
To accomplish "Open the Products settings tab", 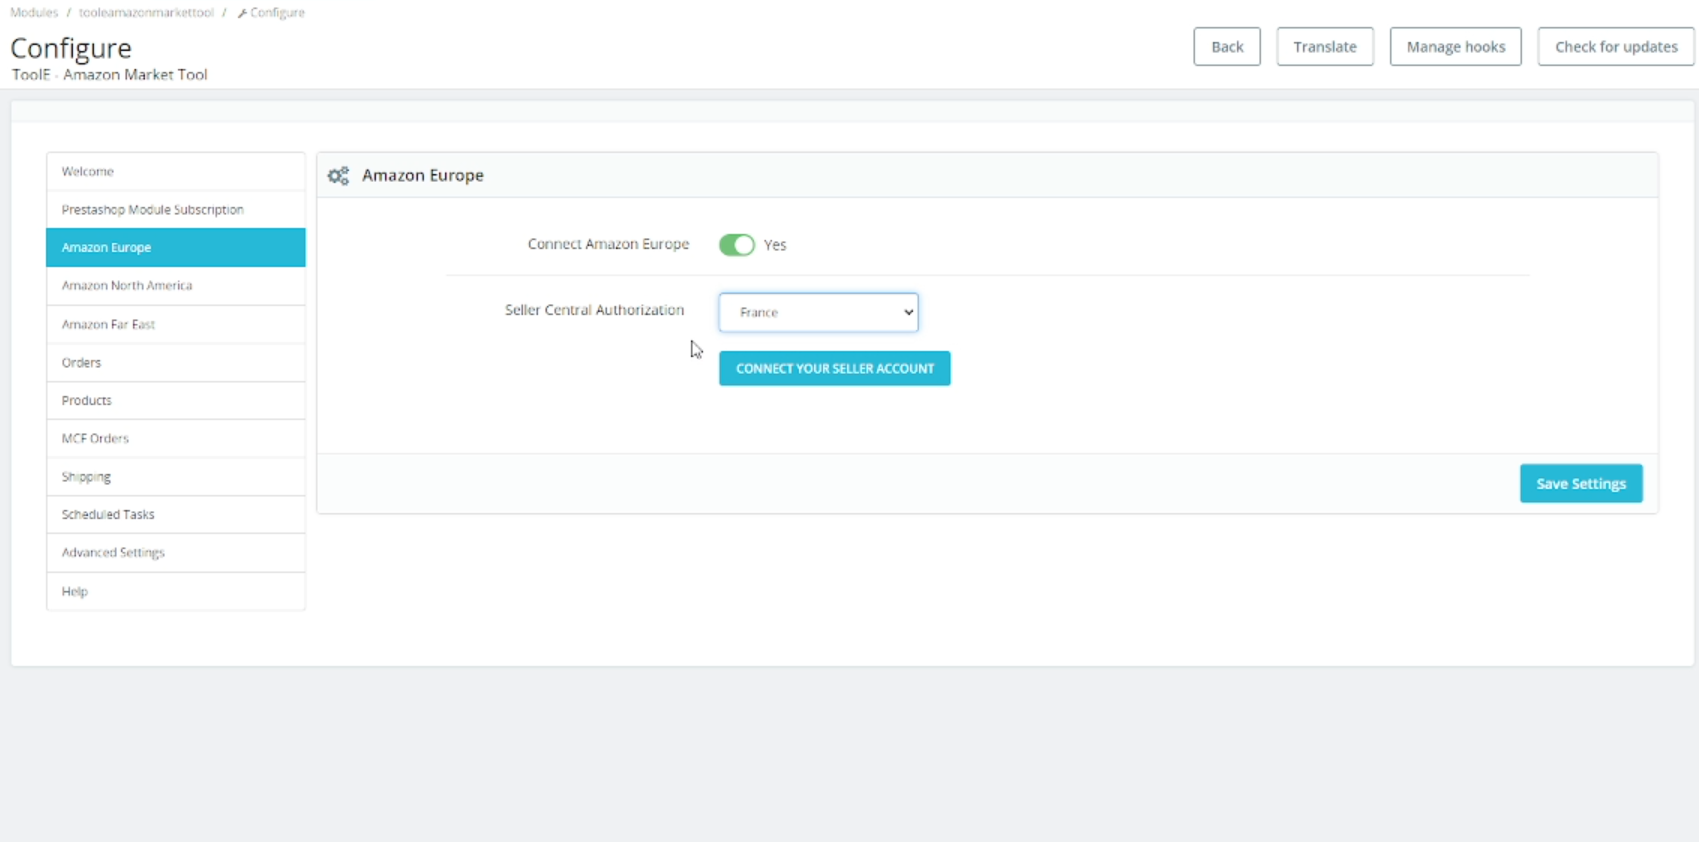I will [176, 400].
